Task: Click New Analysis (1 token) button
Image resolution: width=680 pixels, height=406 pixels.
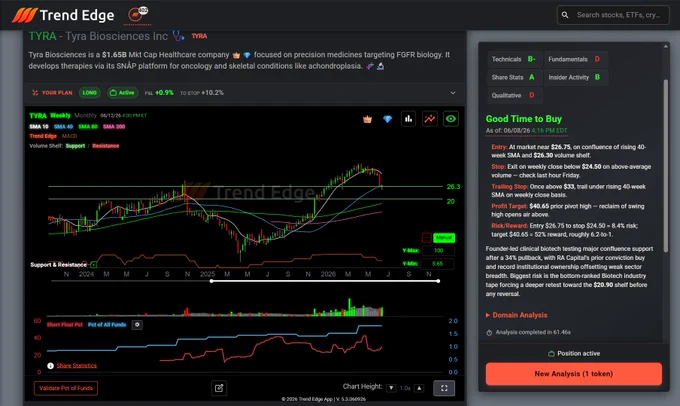Action: pos(574,374)
